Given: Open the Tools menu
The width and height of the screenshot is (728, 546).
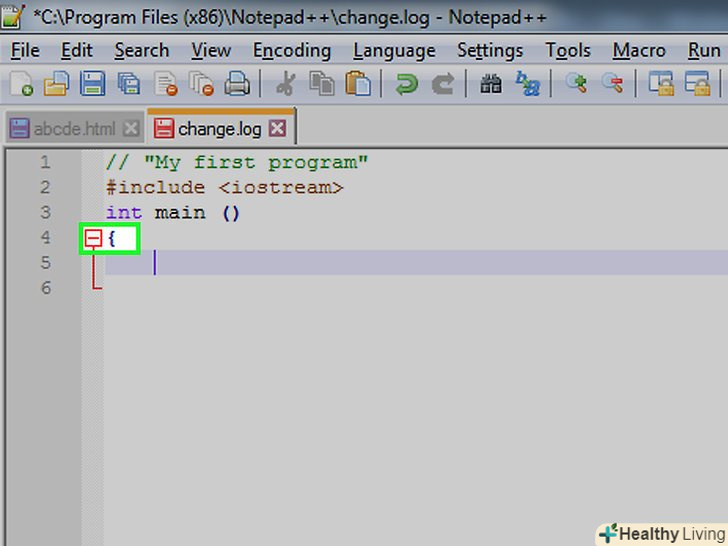Looking at the screenshot, I should (568, 50).
